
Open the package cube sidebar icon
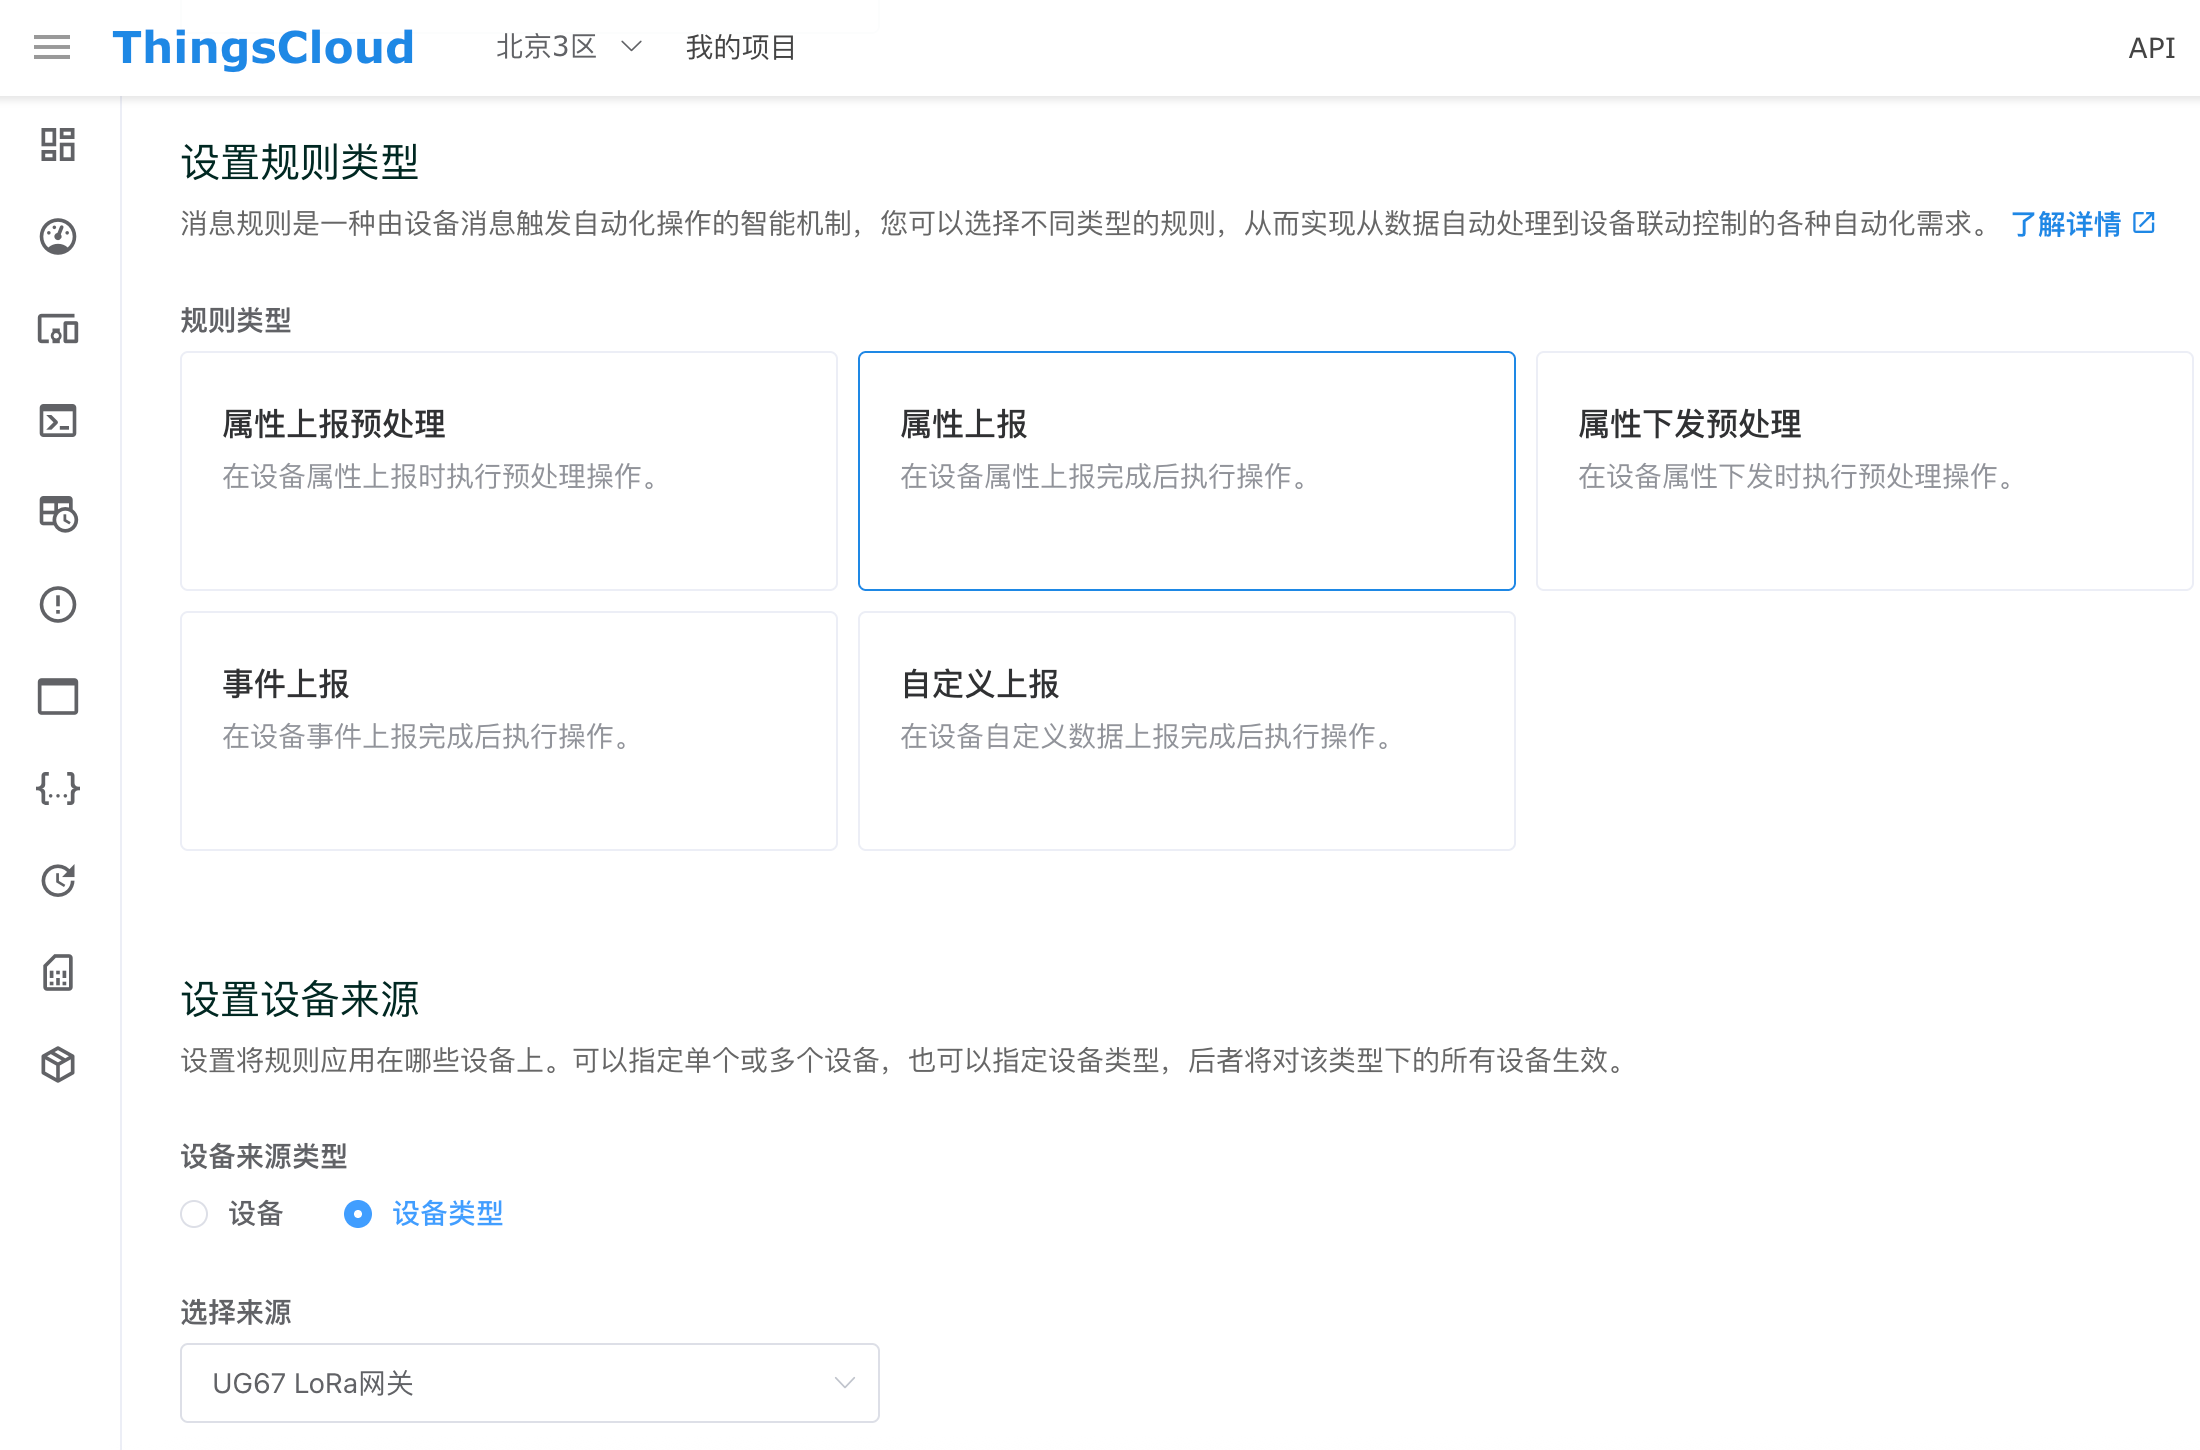[x=58, y=1065]
